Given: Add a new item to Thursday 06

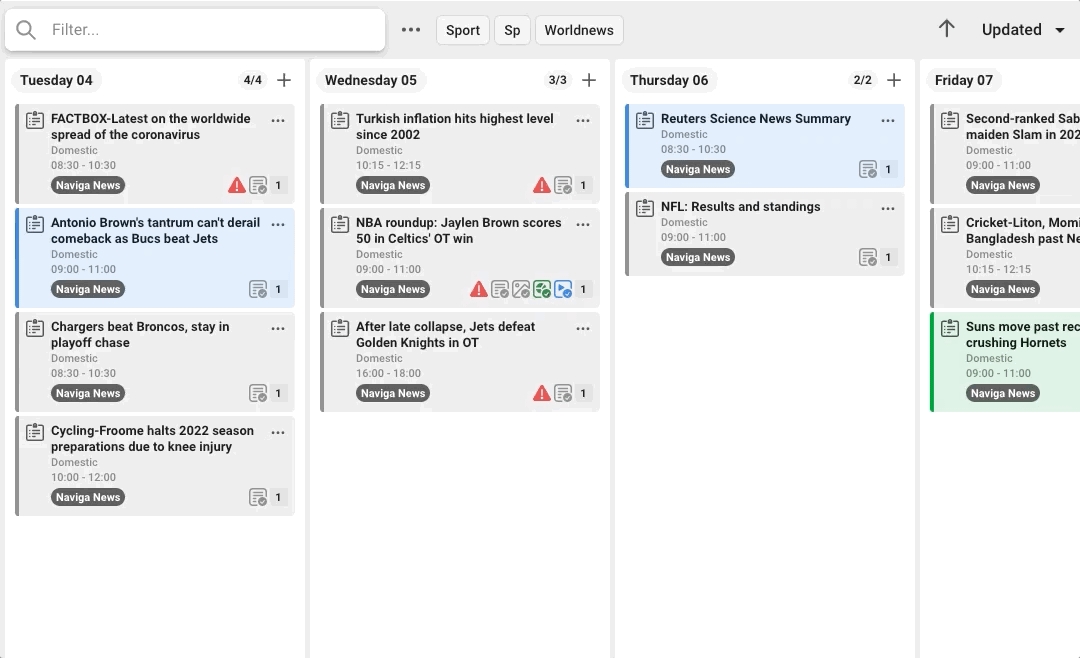Looking at the screenshot, I should (894, 80).
